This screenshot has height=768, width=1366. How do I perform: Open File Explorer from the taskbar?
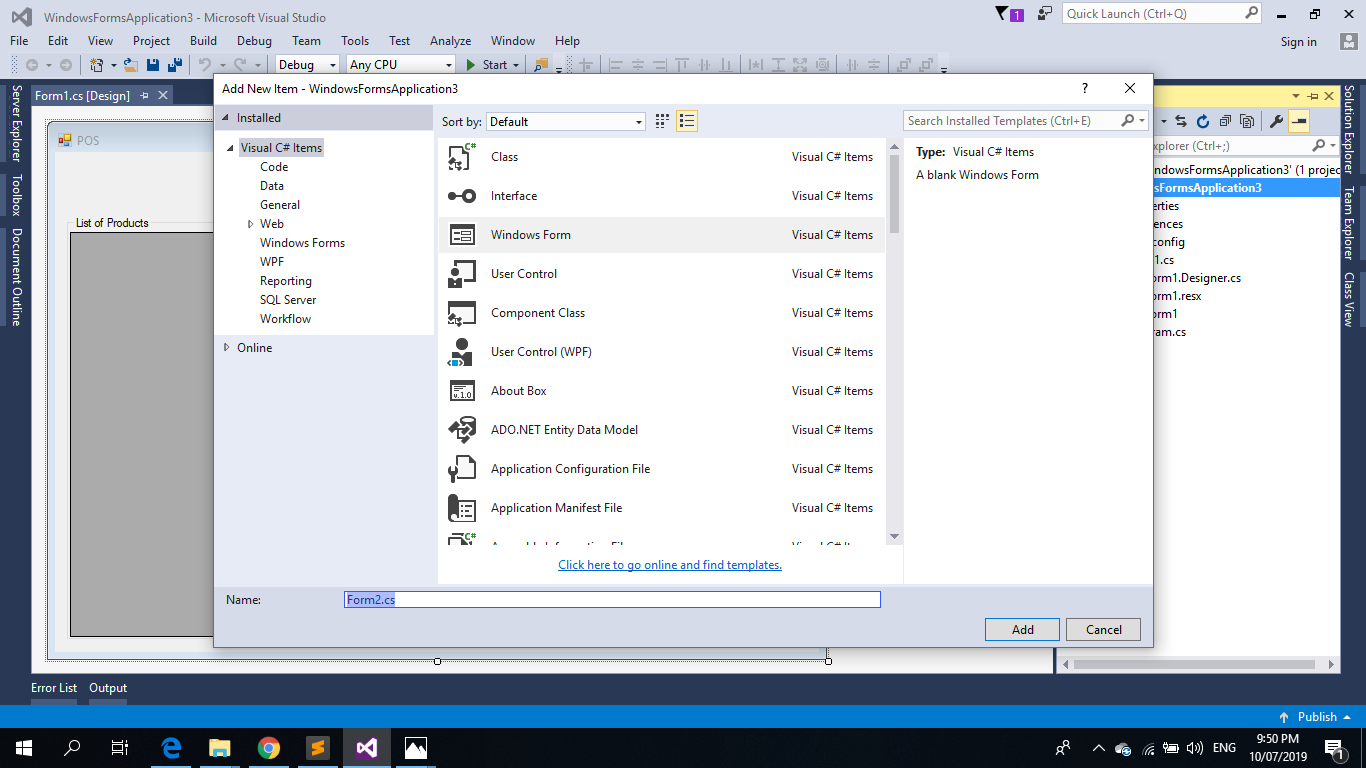(219, 748)
